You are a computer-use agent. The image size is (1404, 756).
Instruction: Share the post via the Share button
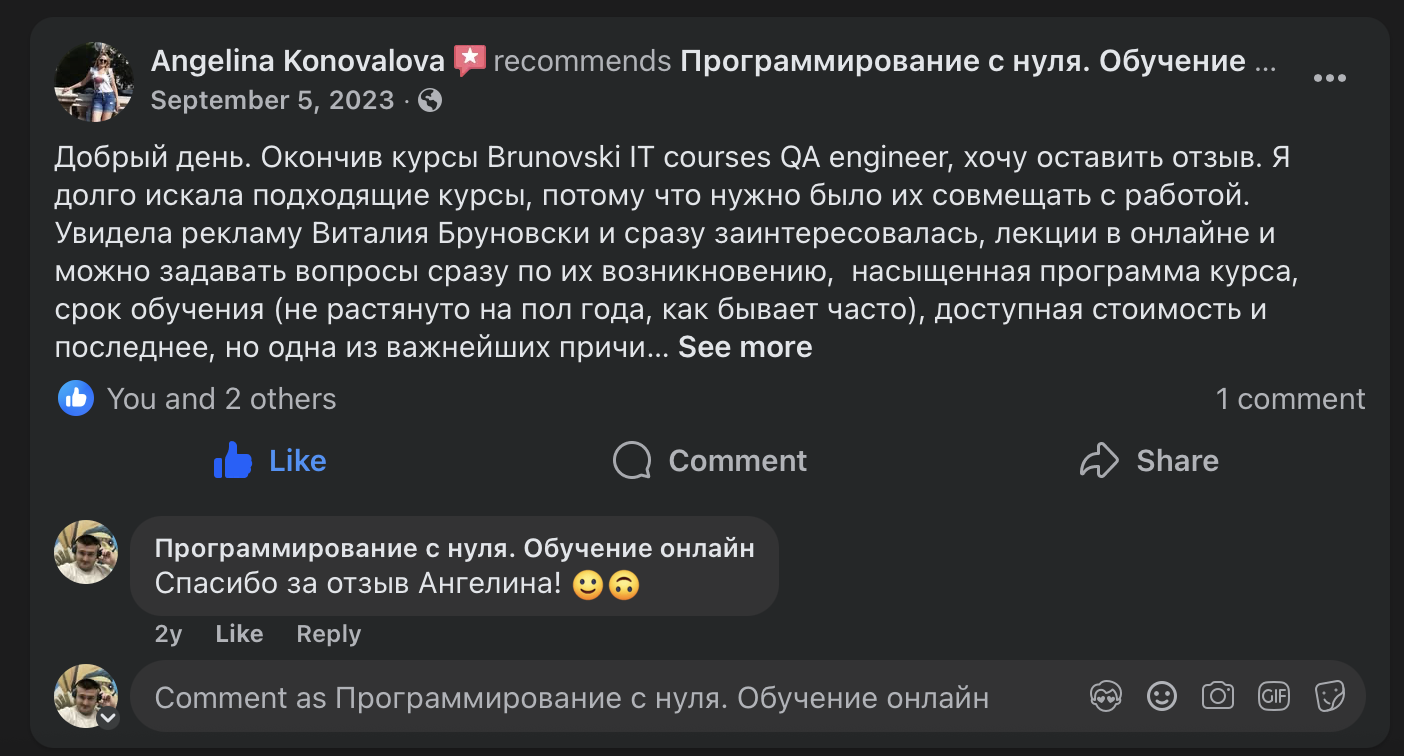tap(1148, 460)
